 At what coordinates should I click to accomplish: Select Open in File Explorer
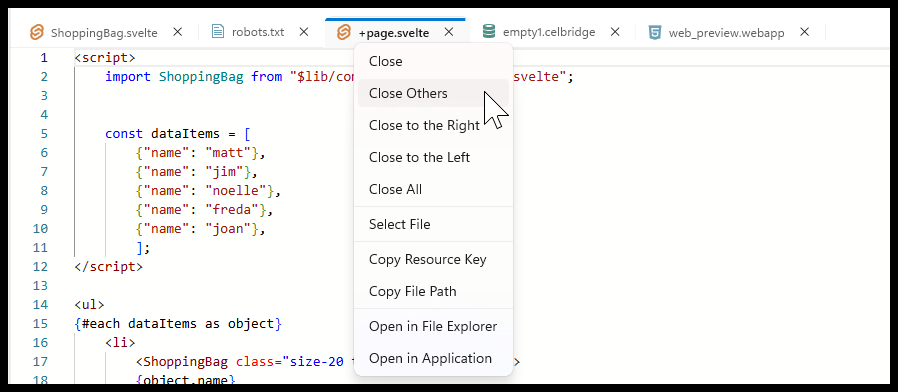(433, 326)
